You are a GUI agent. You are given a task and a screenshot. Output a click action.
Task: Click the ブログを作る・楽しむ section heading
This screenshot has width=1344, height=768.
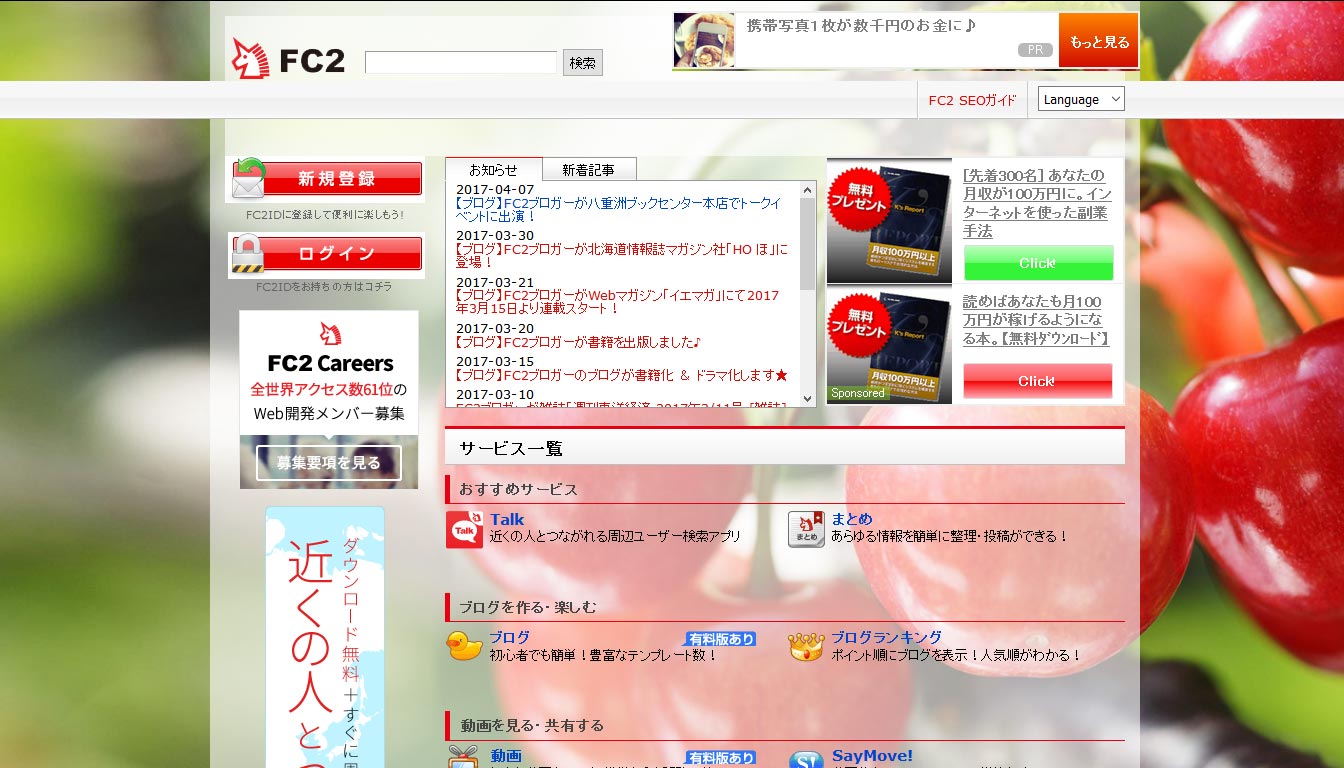click(x=527, y=607)
